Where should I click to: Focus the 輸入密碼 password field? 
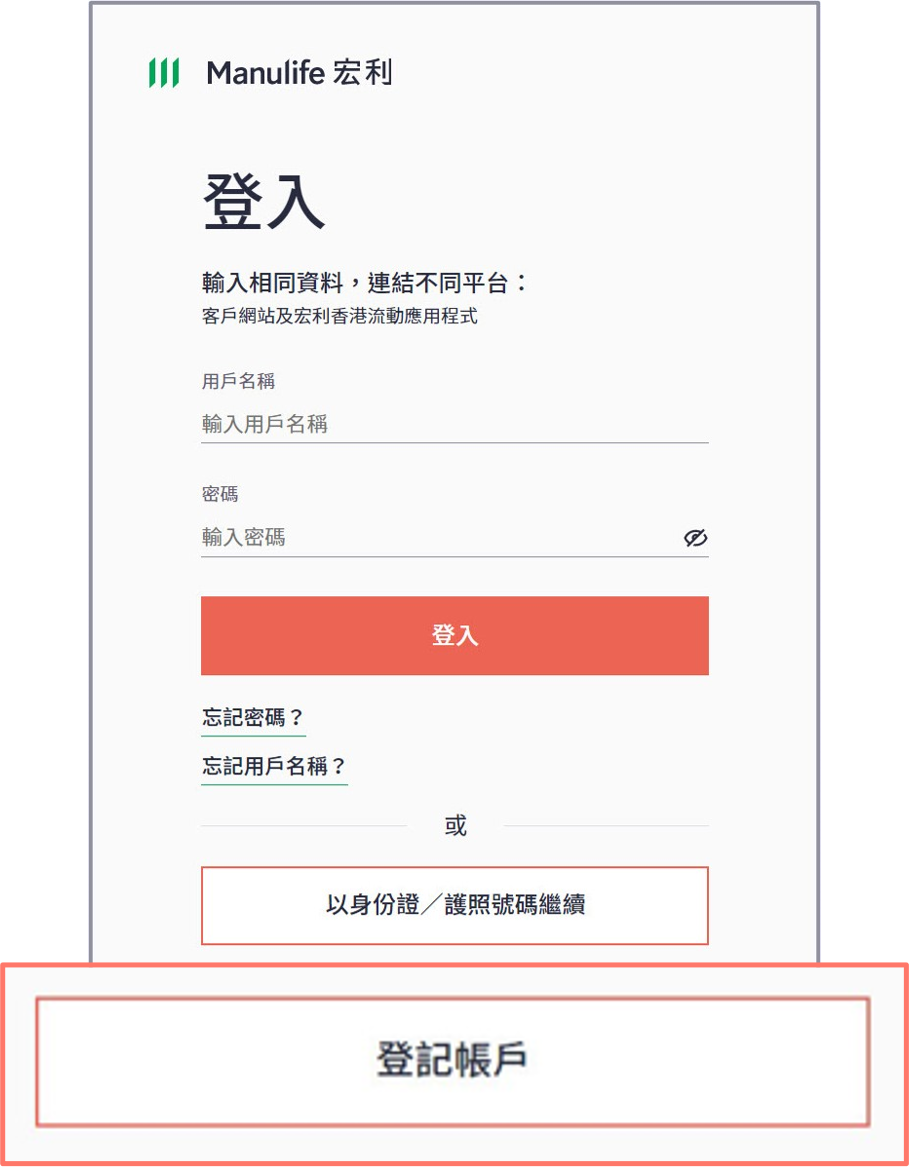pos(439,537)
